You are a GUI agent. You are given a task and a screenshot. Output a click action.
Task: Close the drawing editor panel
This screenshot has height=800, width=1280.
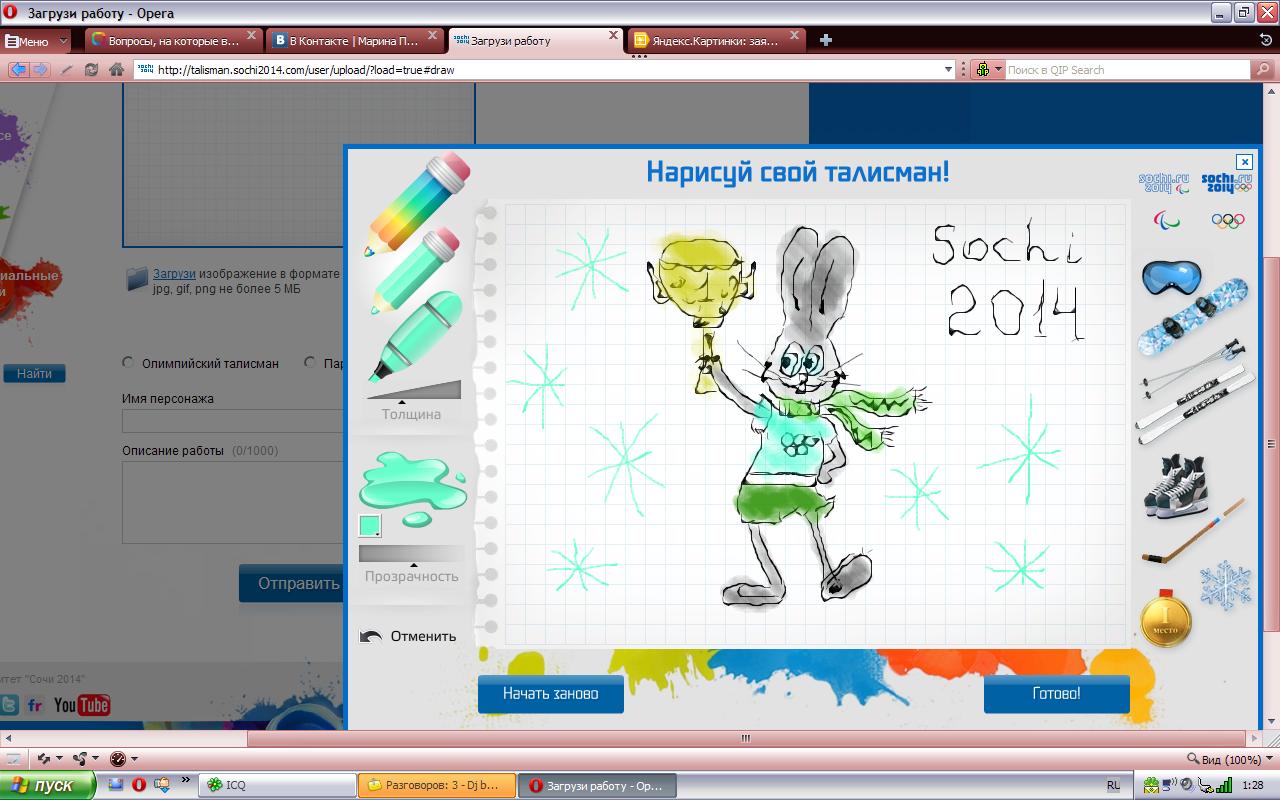[1244, 162]
